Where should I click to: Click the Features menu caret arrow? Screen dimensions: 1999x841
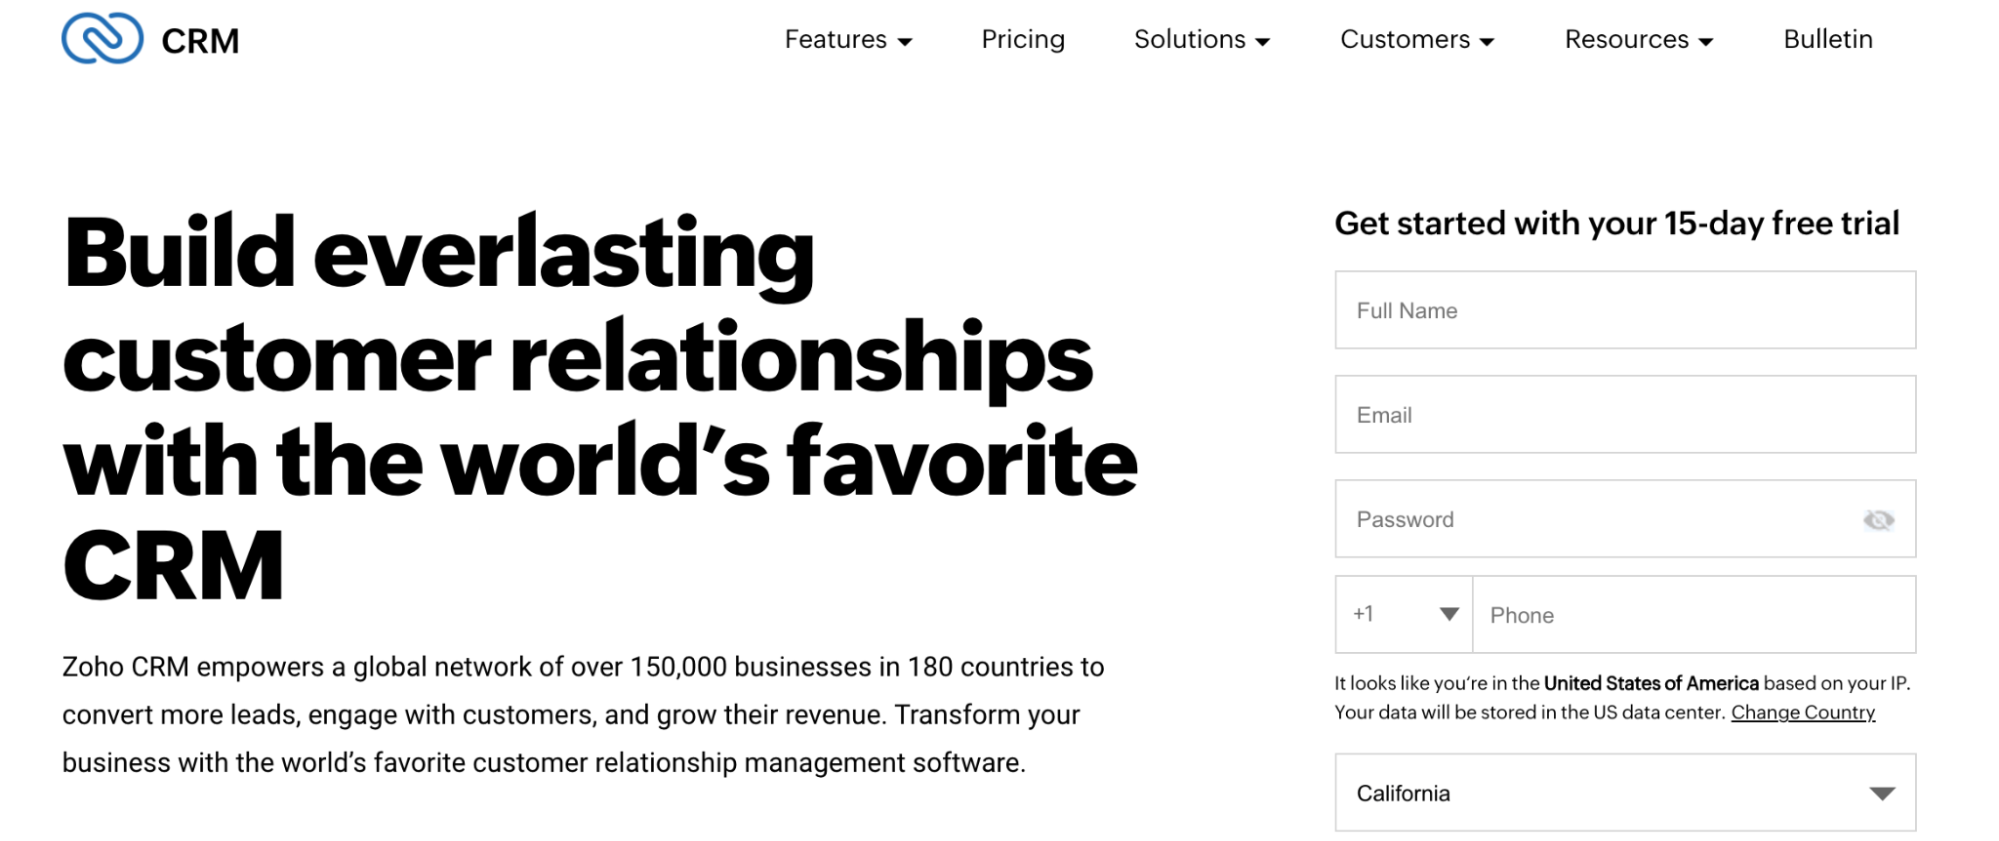pyautogui.click(x=905, y=42)
